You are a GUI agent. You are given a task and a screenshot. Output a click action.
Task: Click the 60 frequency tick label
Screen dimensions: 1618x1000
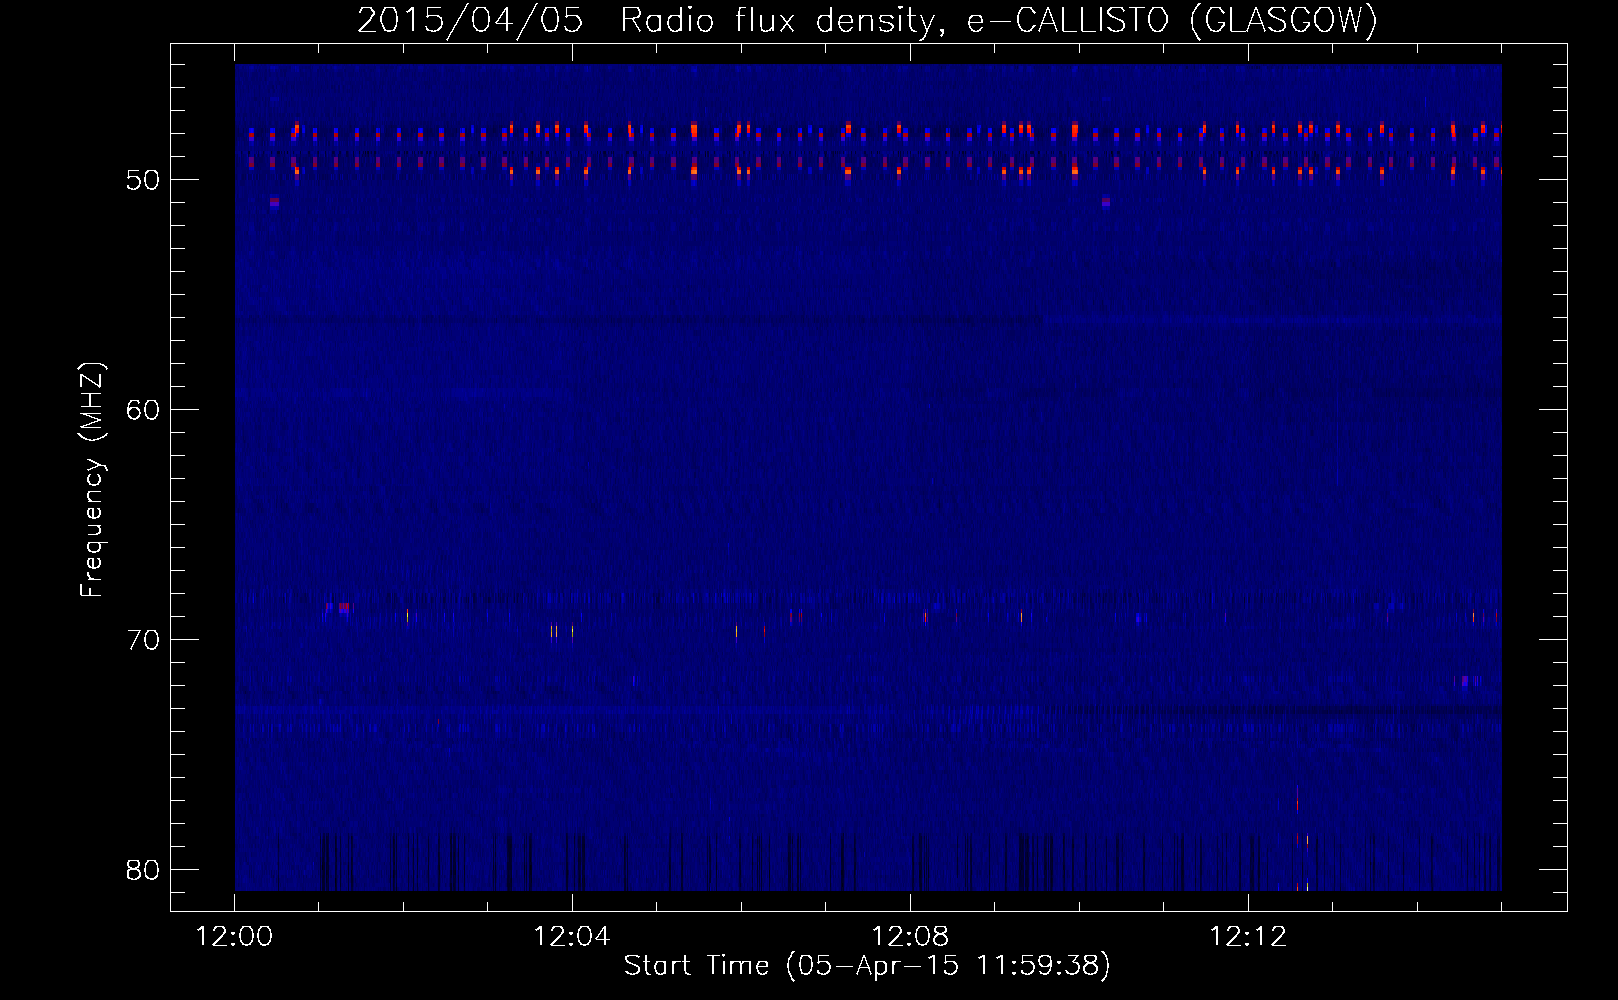143,411
